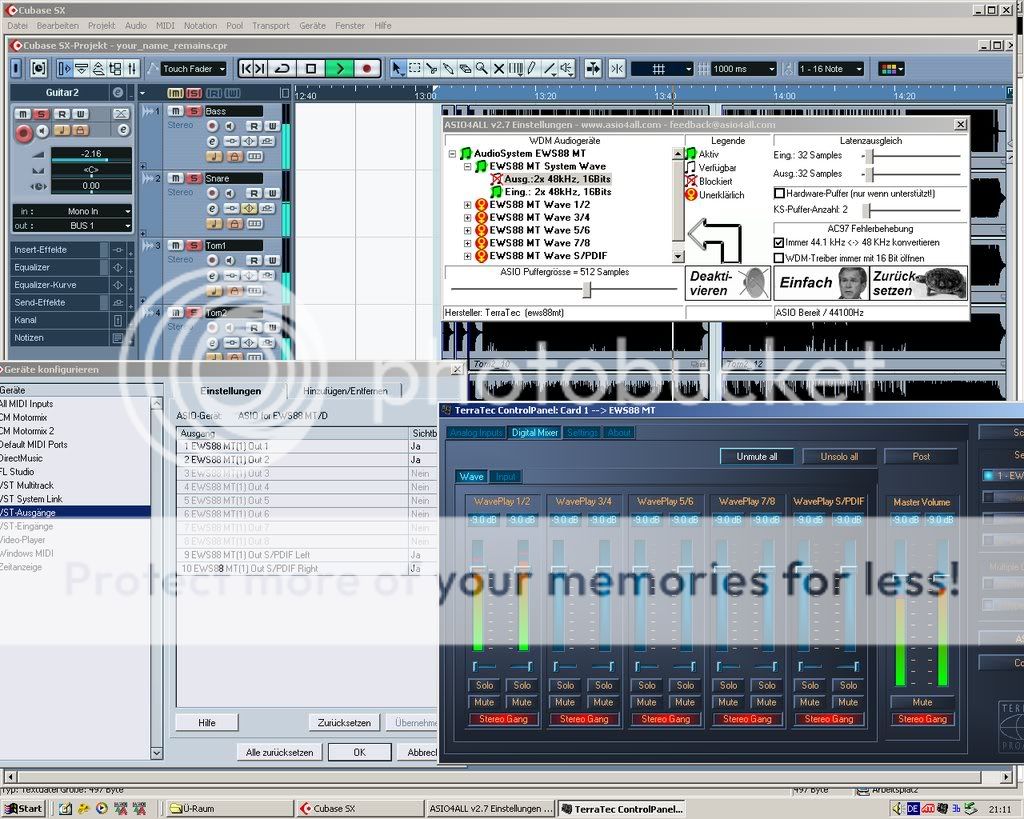Select Input tab in TerraTec mixer
The image size is (1024, 819).
(x=505, y=477)
